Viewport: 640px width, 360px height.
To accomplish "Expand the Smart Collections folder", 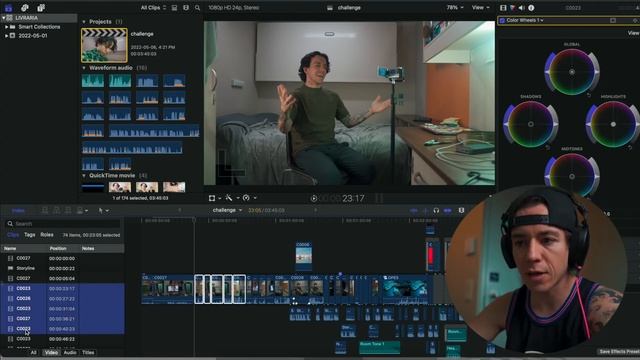I will 7,27.
